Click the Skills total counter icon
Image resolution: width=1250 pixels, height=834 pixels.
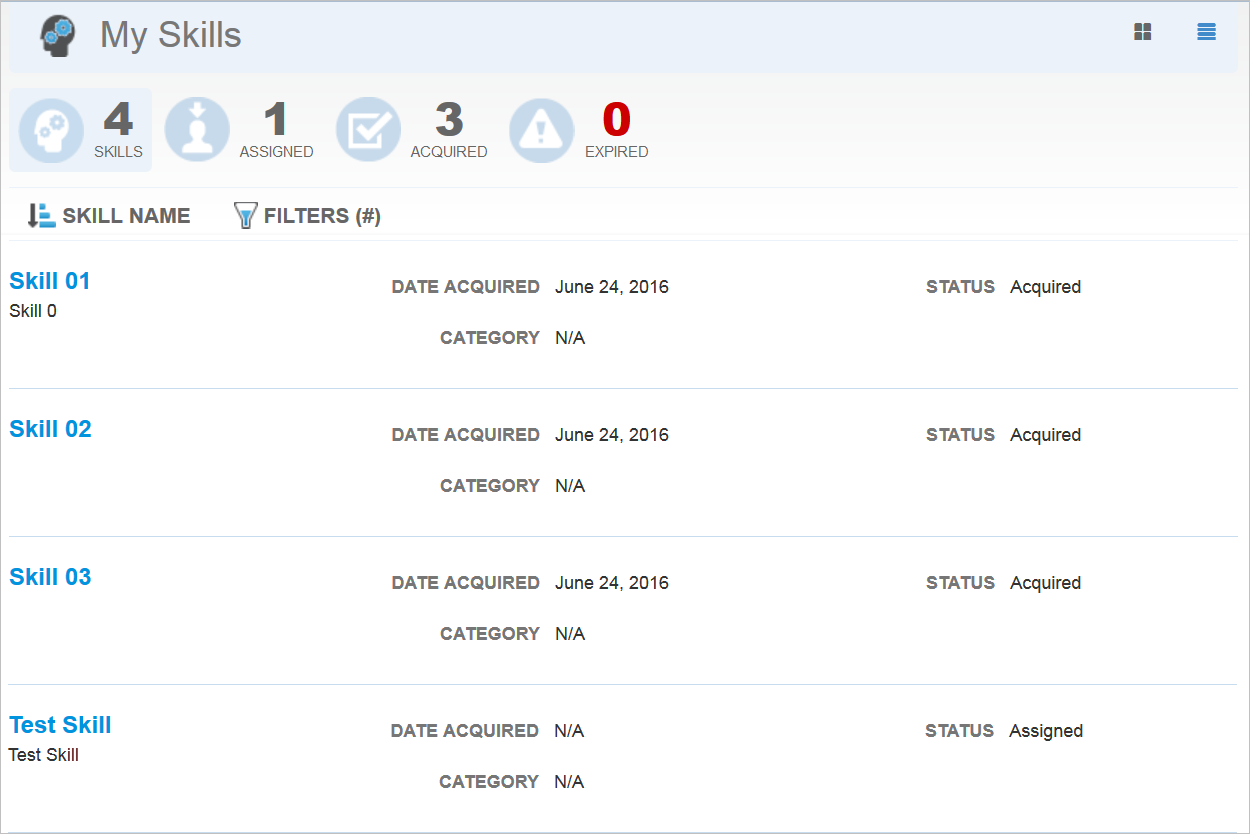[x=52, y=130]
